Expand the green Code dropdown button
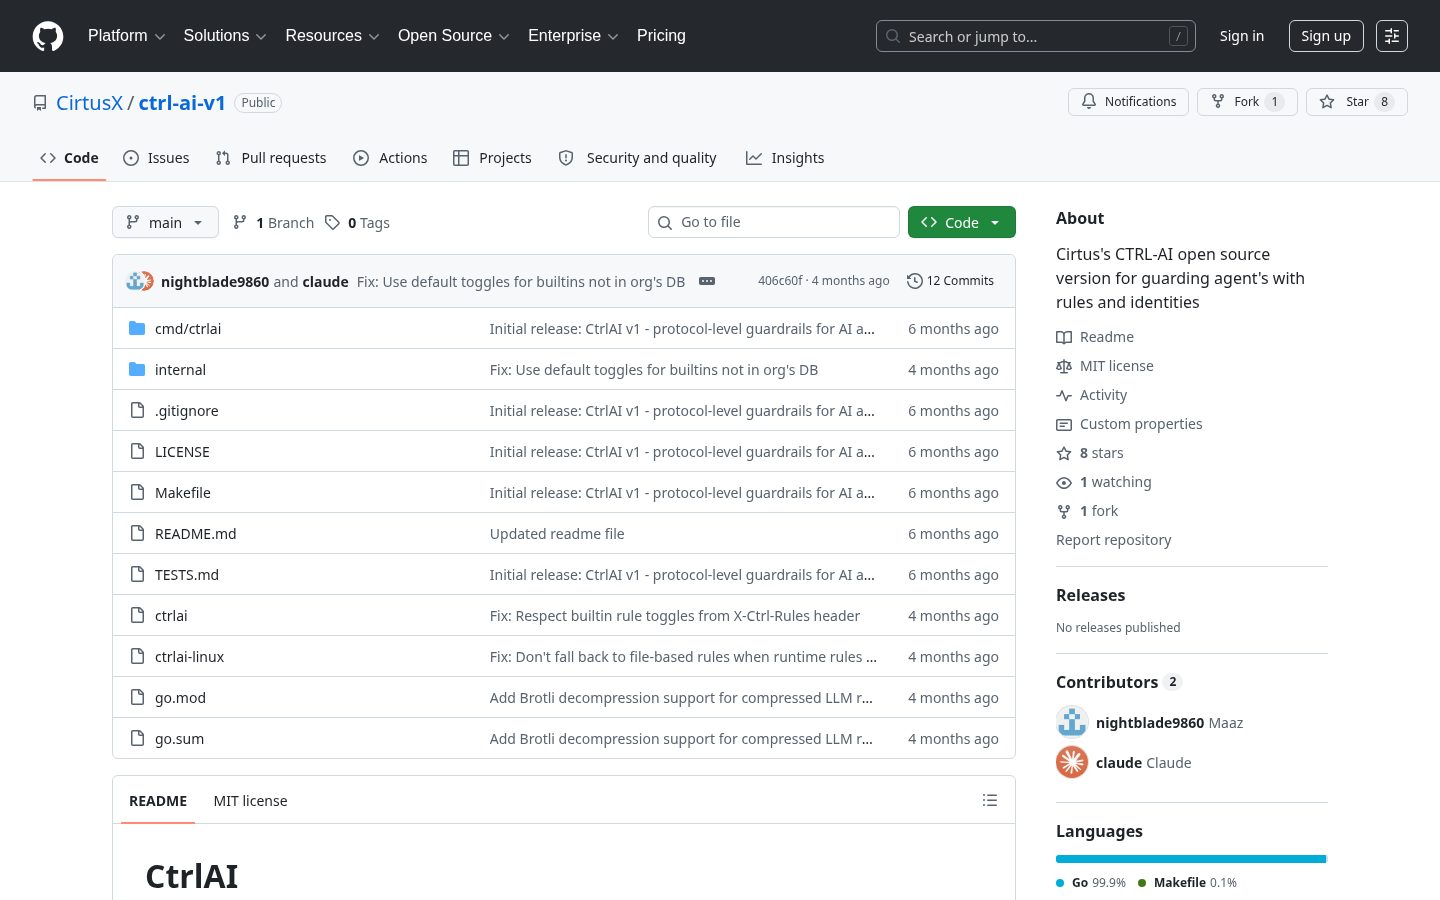Image resolution: width=1440 pixels, height=900 pixels. click(x=962, y=222)
